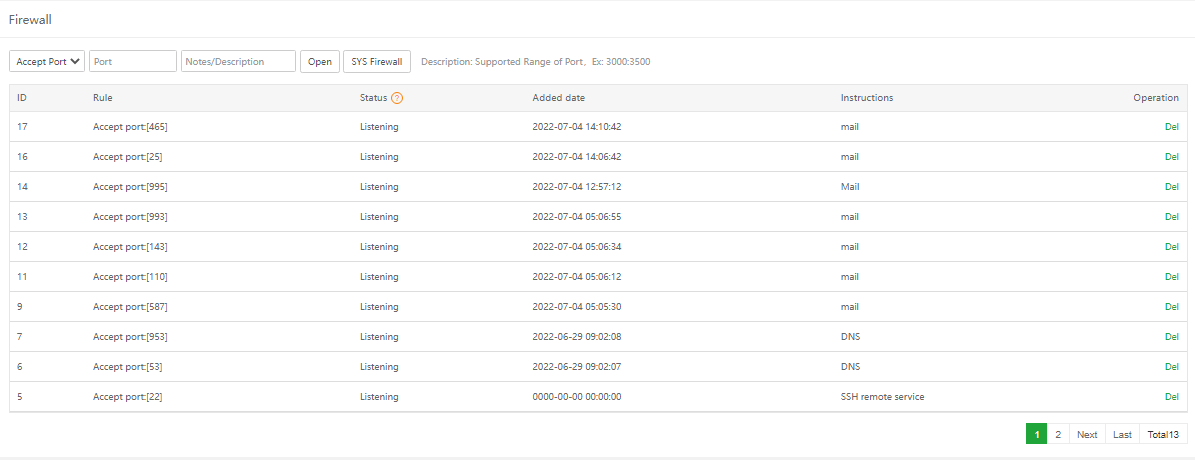Delete the Accept port 25 rule

(x=1172, y=157)
